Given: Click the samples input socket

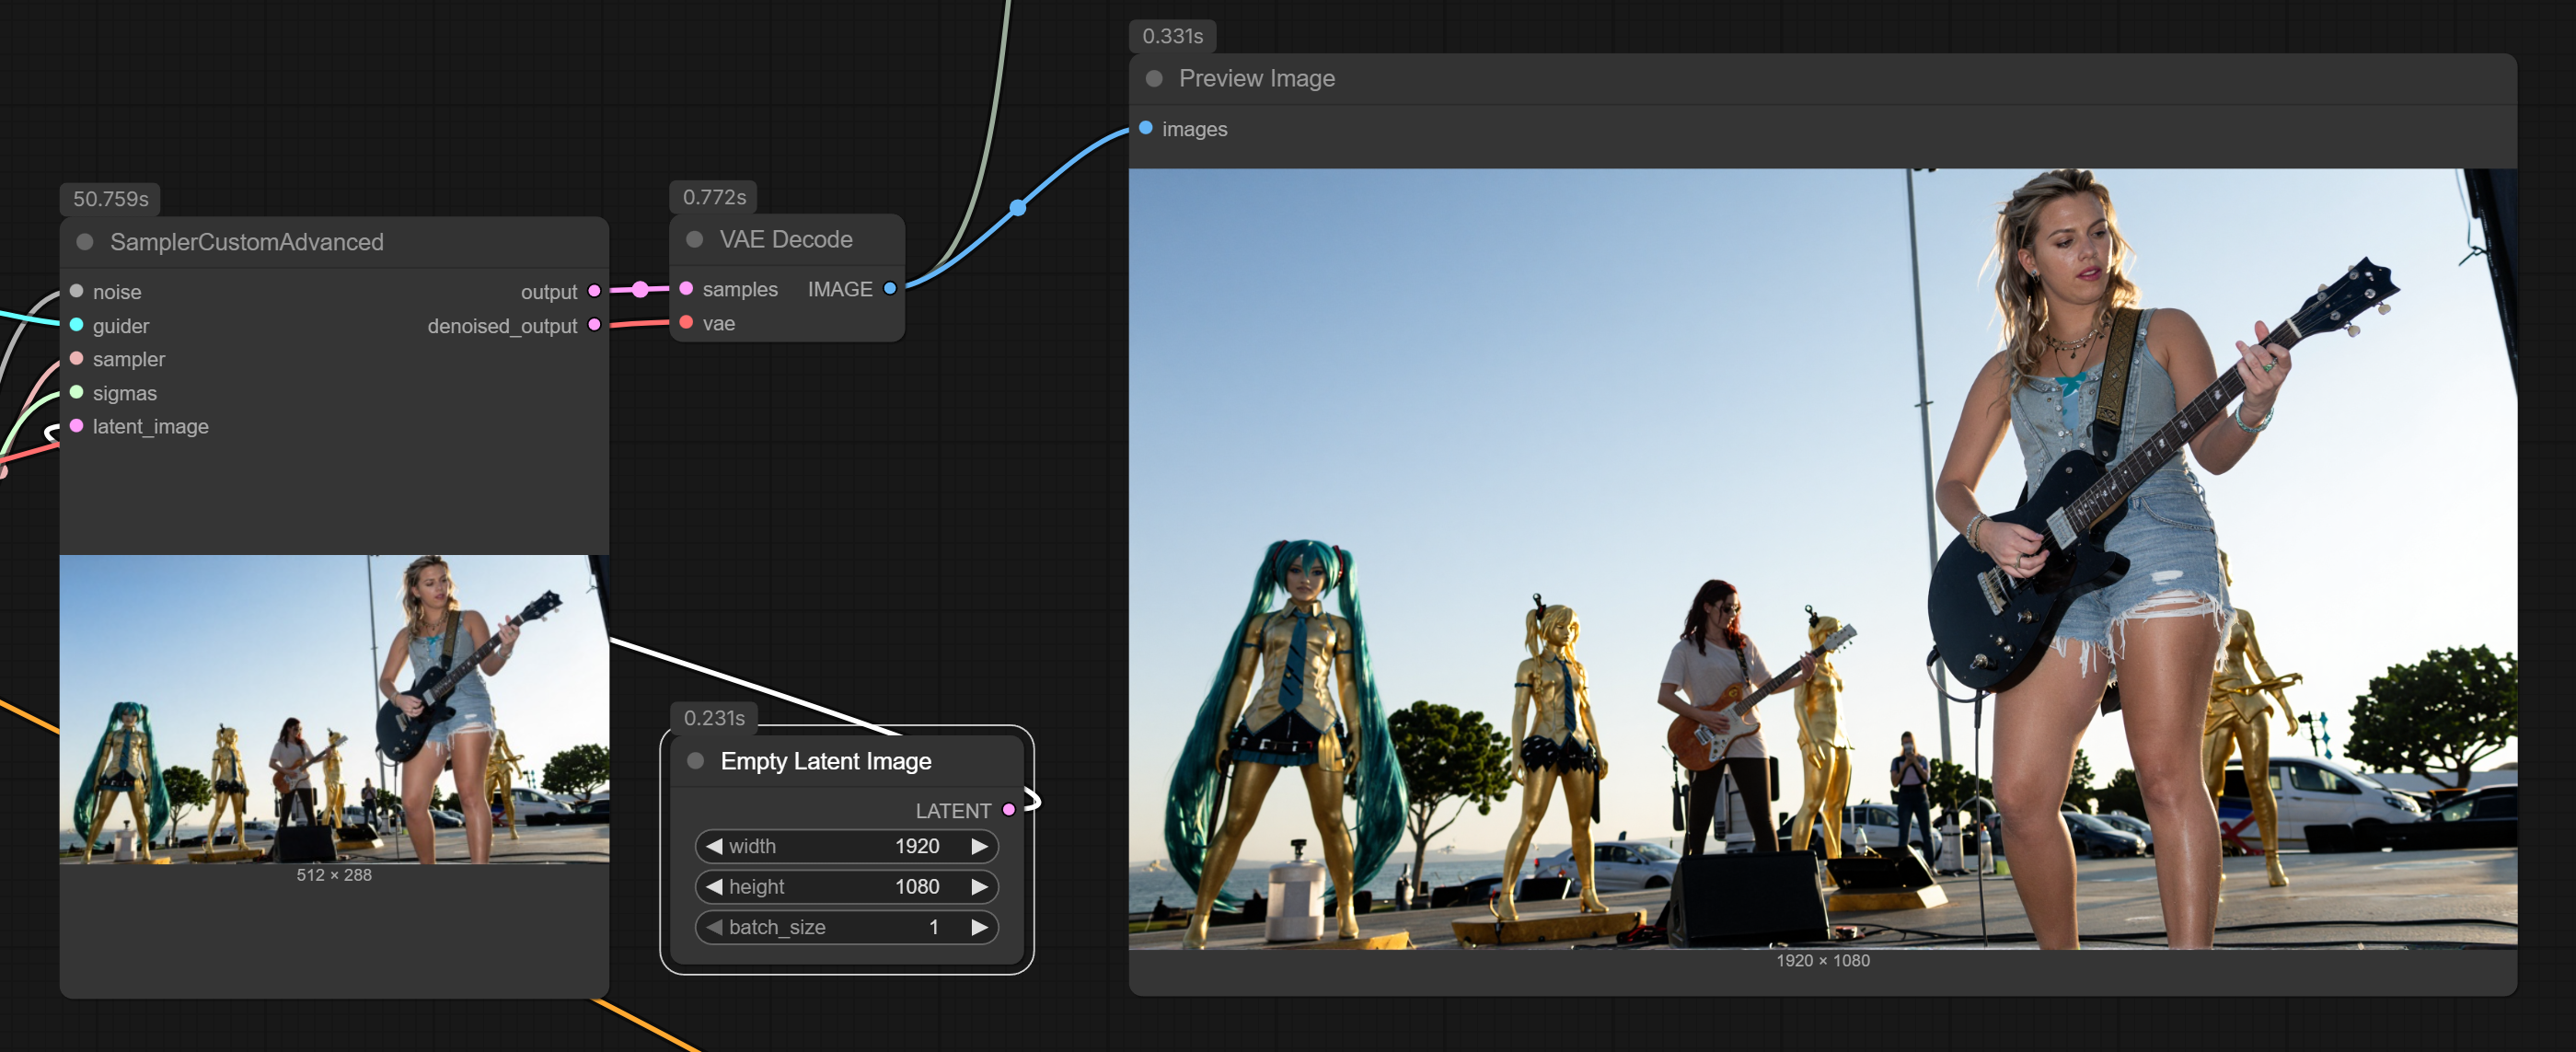Looking at the screenshot, I should [686, 289].
